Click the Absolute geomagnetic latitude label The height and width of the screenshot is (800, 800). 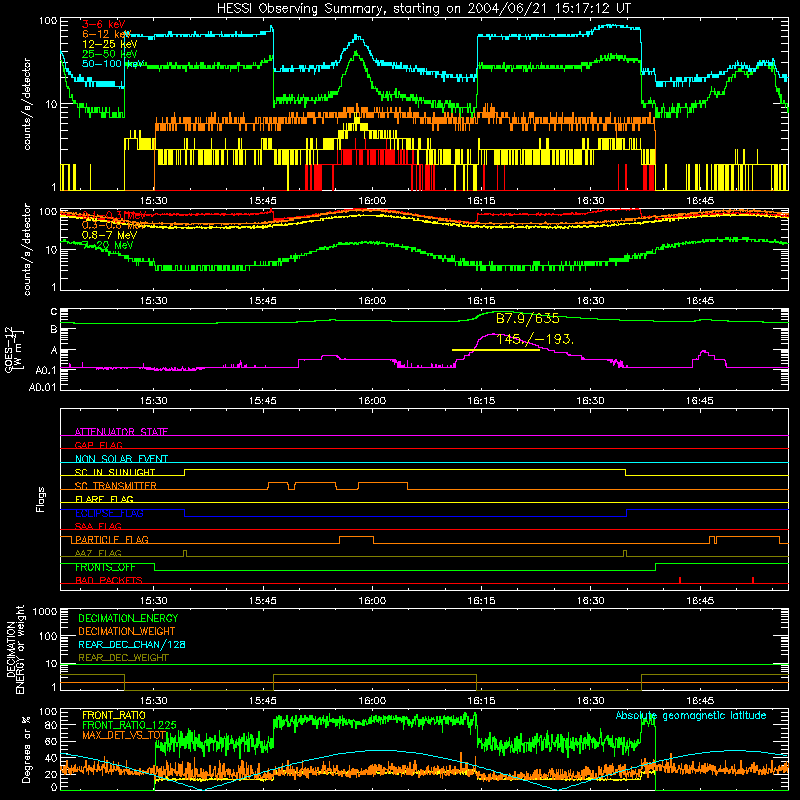[691, 716]
